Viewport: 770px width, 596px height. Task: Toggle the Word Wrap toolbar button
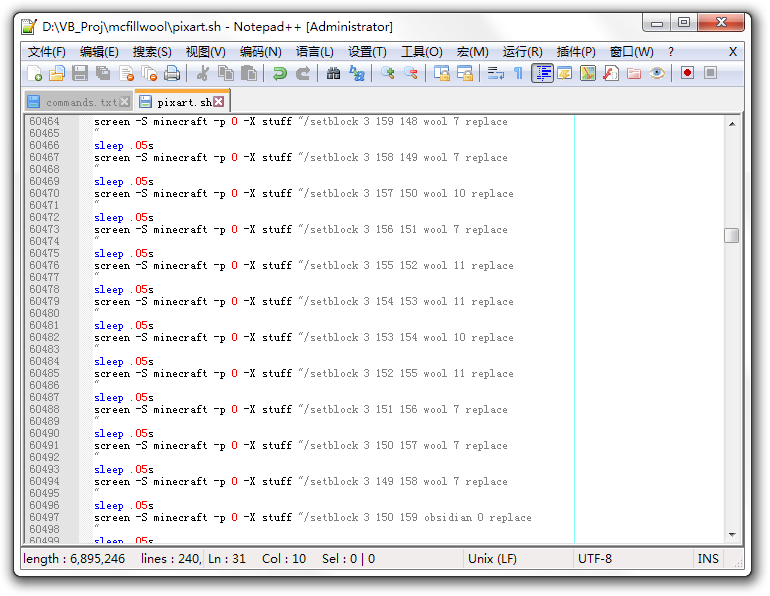click(x=495, y=73)
